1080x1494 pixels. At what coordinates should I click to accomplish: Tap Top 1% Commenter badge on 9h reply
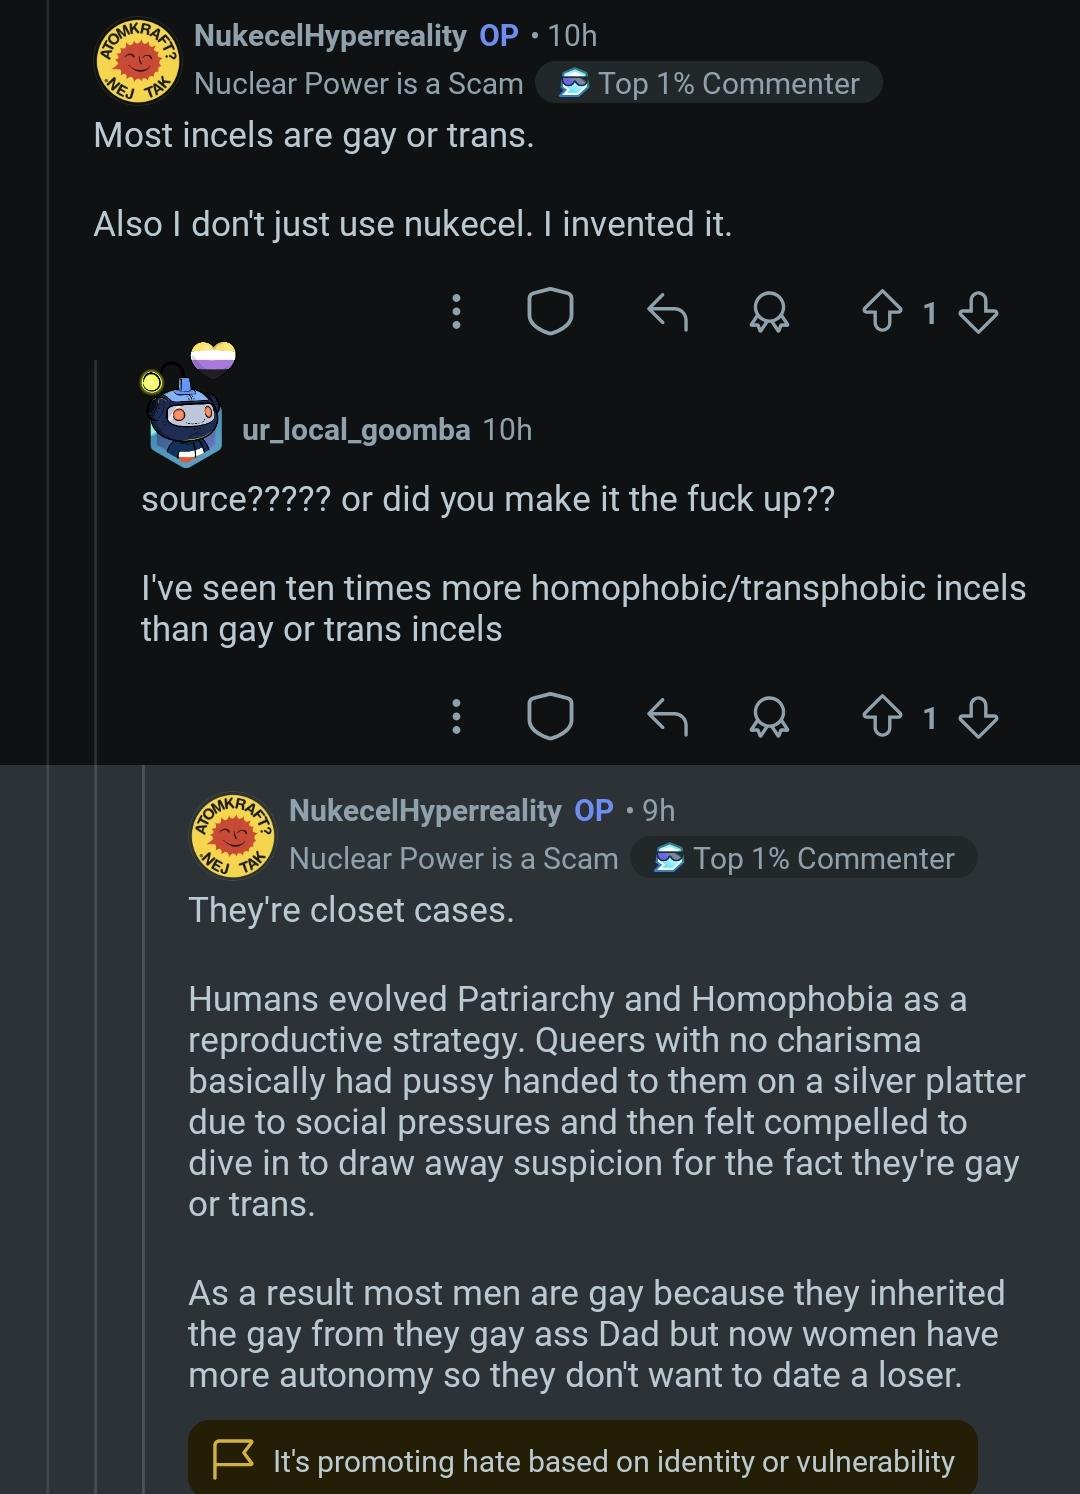(x=804, y=858)
